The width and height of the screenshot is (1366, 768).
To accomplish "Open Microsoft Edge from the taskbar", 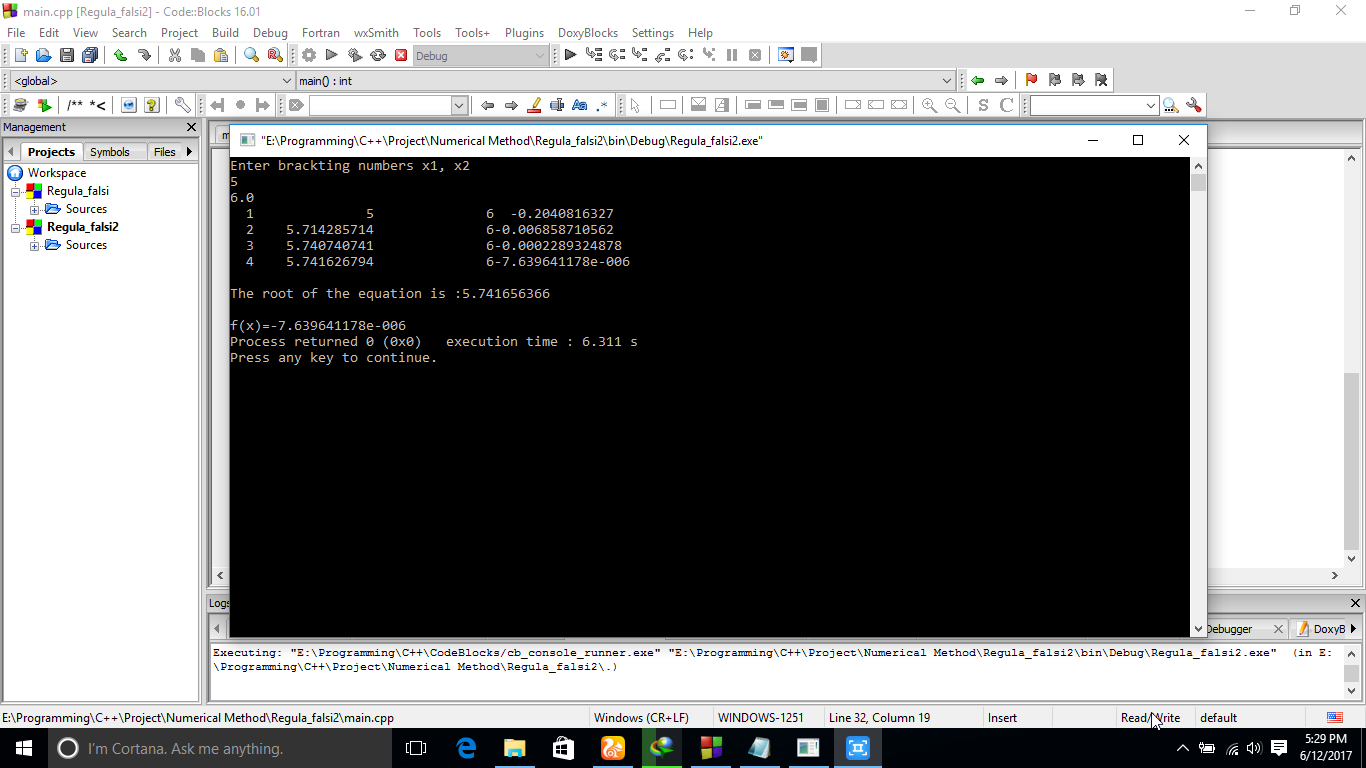I will click(x=466, y=748).
